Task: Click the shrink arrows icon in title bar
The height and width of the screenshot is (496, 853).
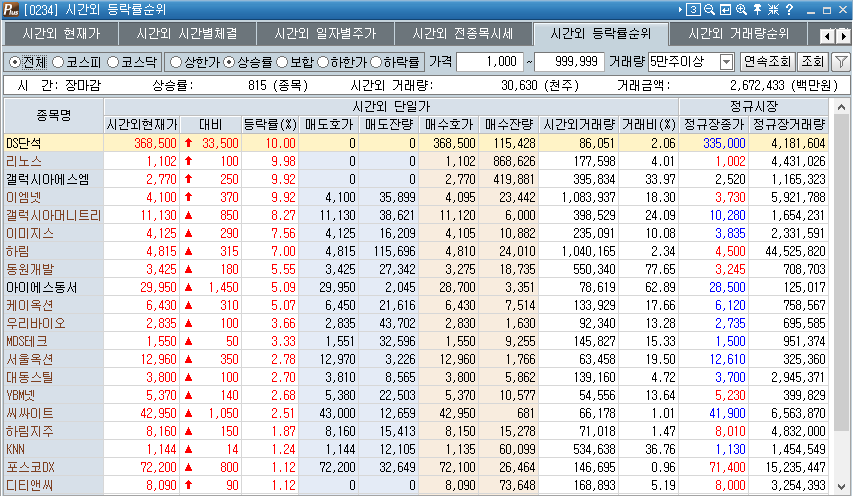Action: 773,10
